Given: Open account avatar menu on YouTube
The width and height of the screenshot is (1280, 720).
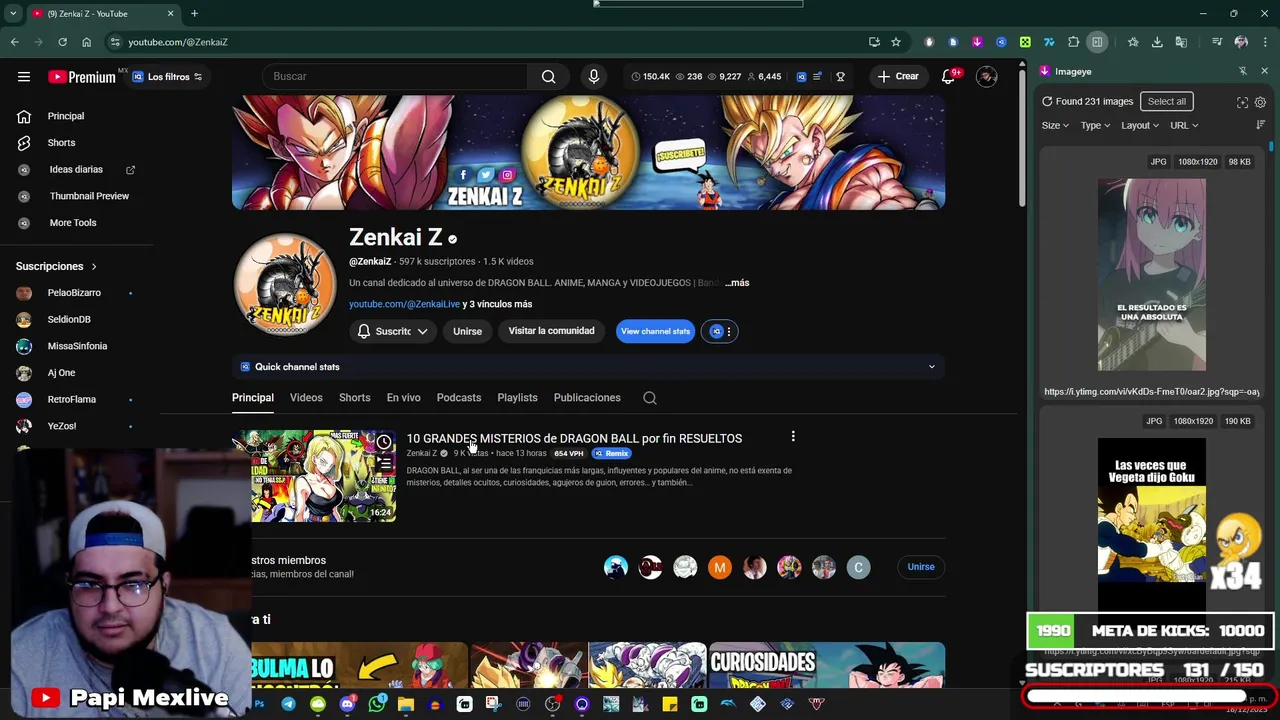Looking at the screenshot, I should (x=987, y=76).
